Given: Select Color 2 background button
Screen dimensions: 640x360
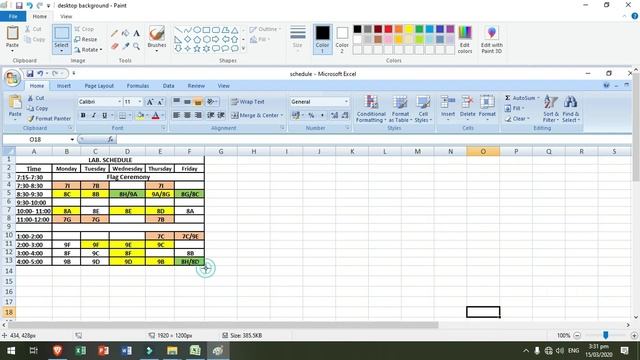Looking at the screenshot, I should point(342,39).
